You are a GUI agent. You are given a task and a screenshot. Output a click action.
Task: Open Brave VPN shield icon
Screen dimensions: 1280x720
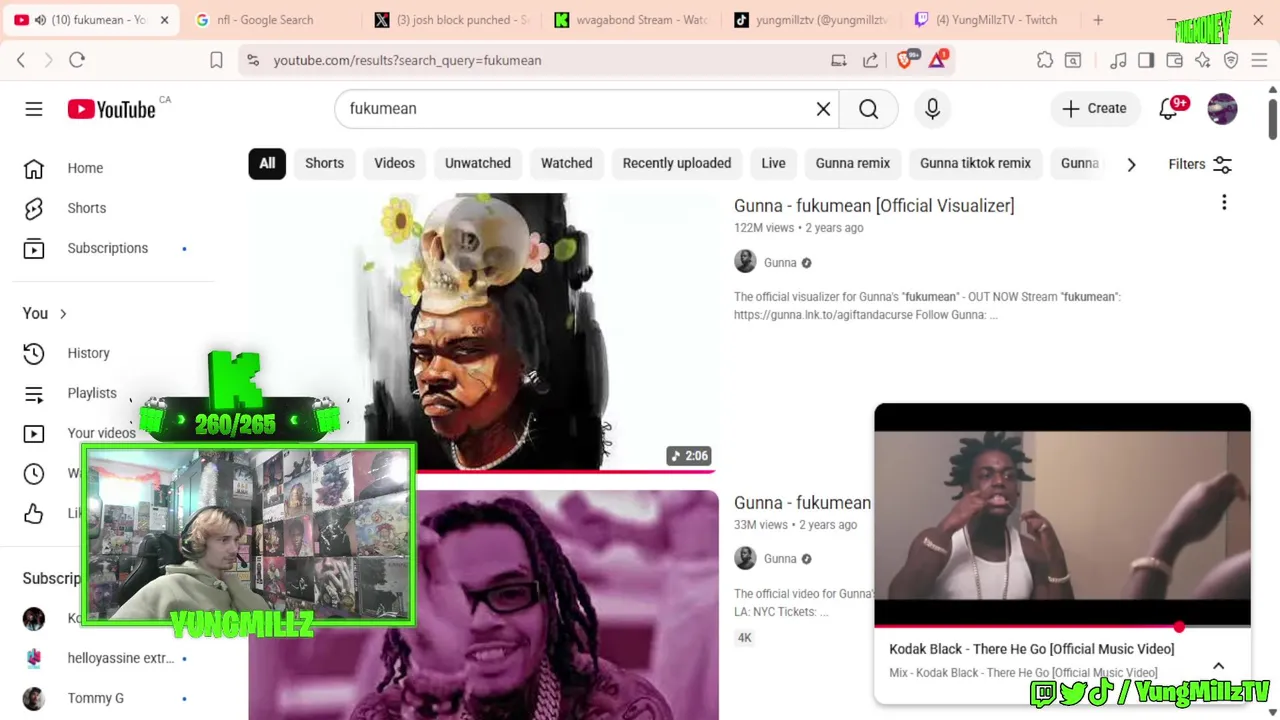[1231, 60]
